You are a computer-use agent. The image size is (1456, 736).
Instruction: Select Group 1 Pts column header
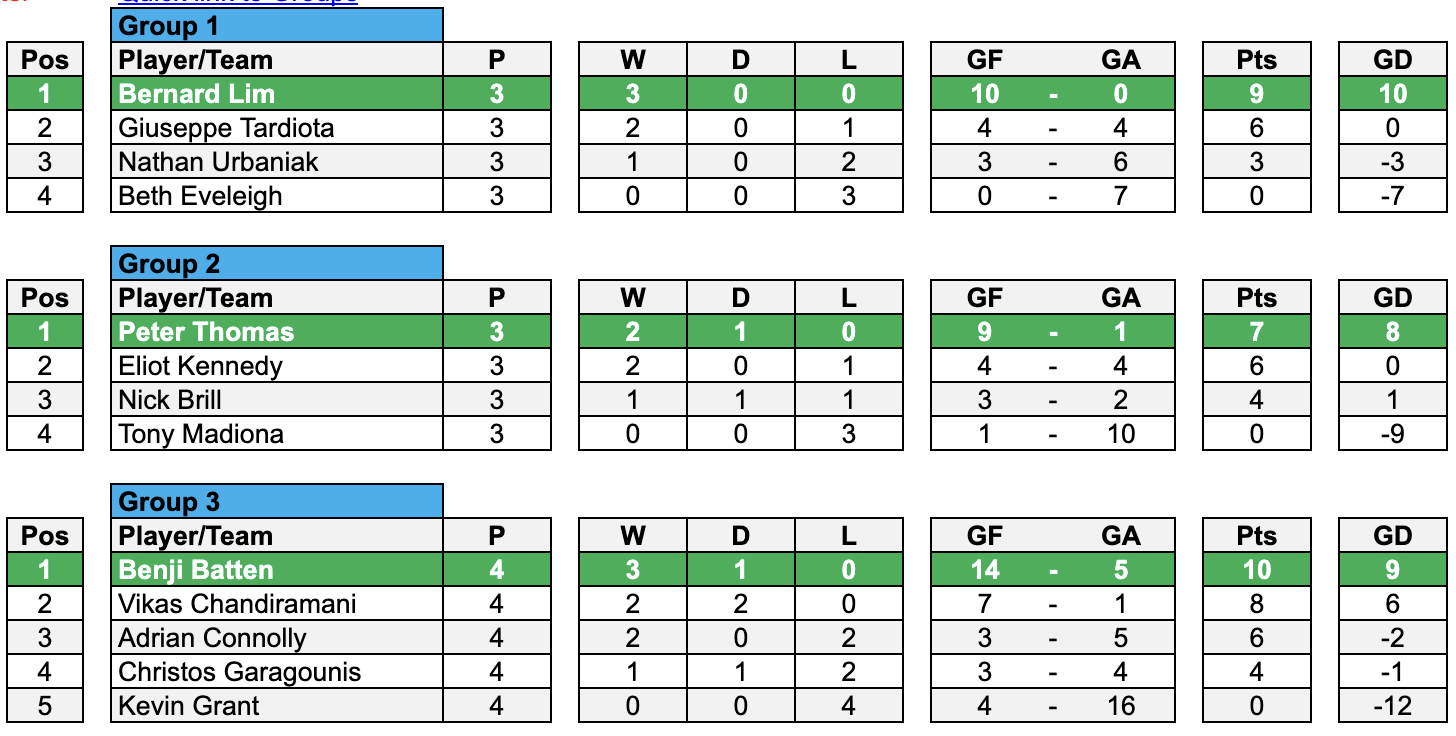coord(1257,60)
